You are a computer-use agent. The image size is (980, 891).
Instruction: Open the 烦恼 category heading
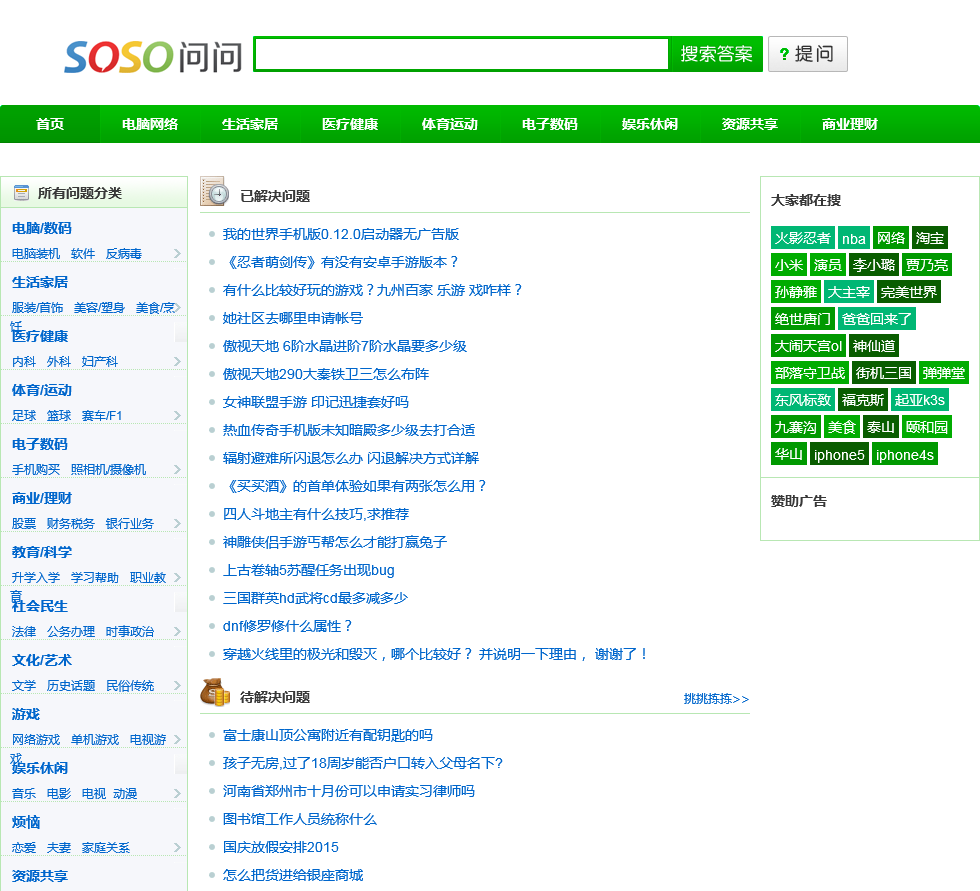(26, 822)
